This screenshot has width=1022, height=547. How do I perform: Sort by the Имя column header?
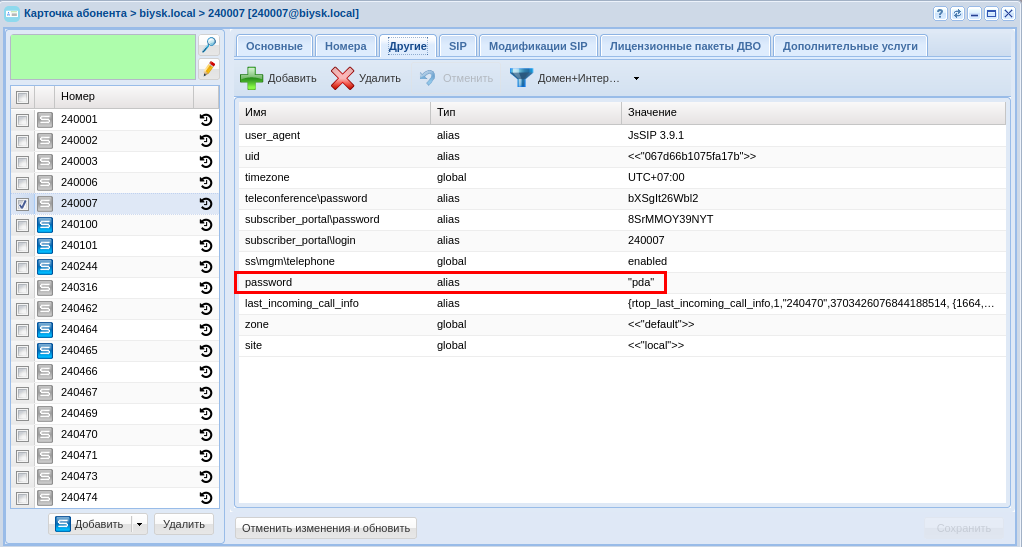(x=334, y=112)
